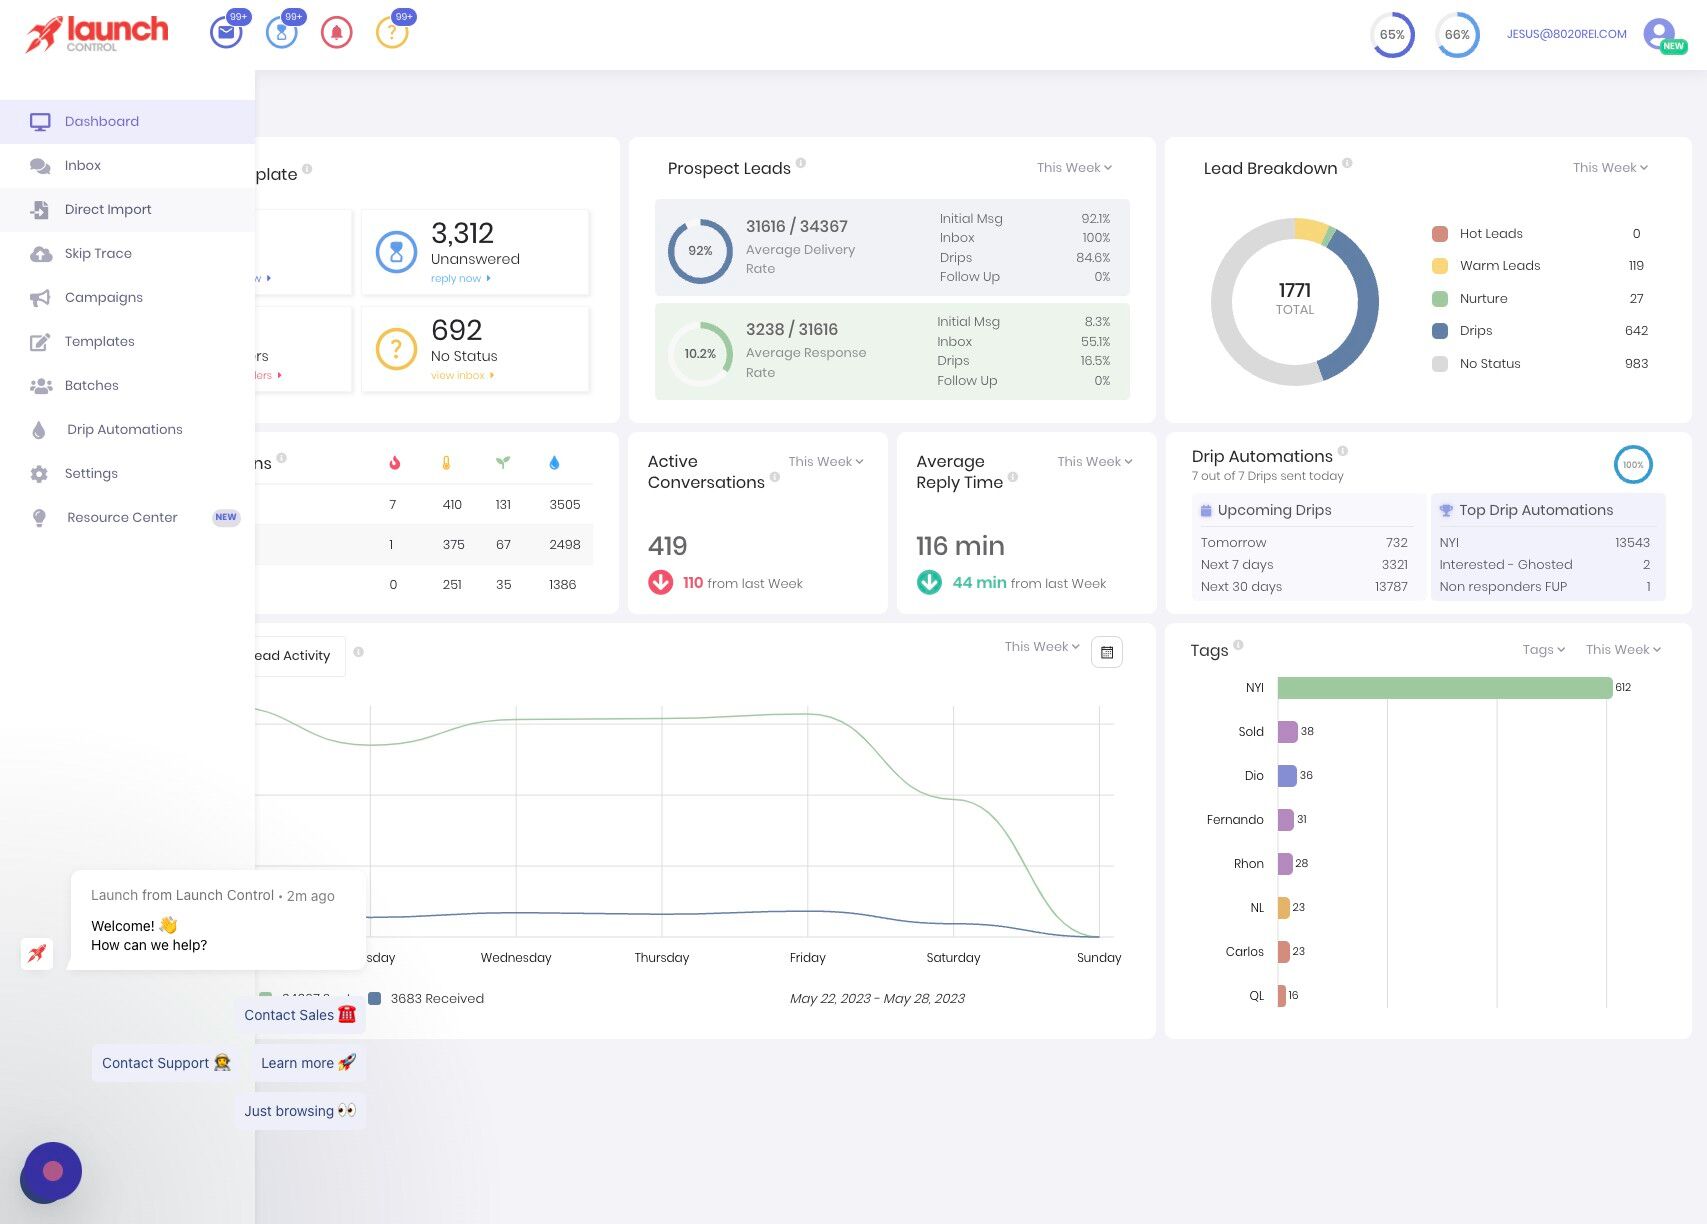Click the 65% circular progress indicator
Image resolution: width=1707 pixels, height=1224 pixels.
(1391, 35)
